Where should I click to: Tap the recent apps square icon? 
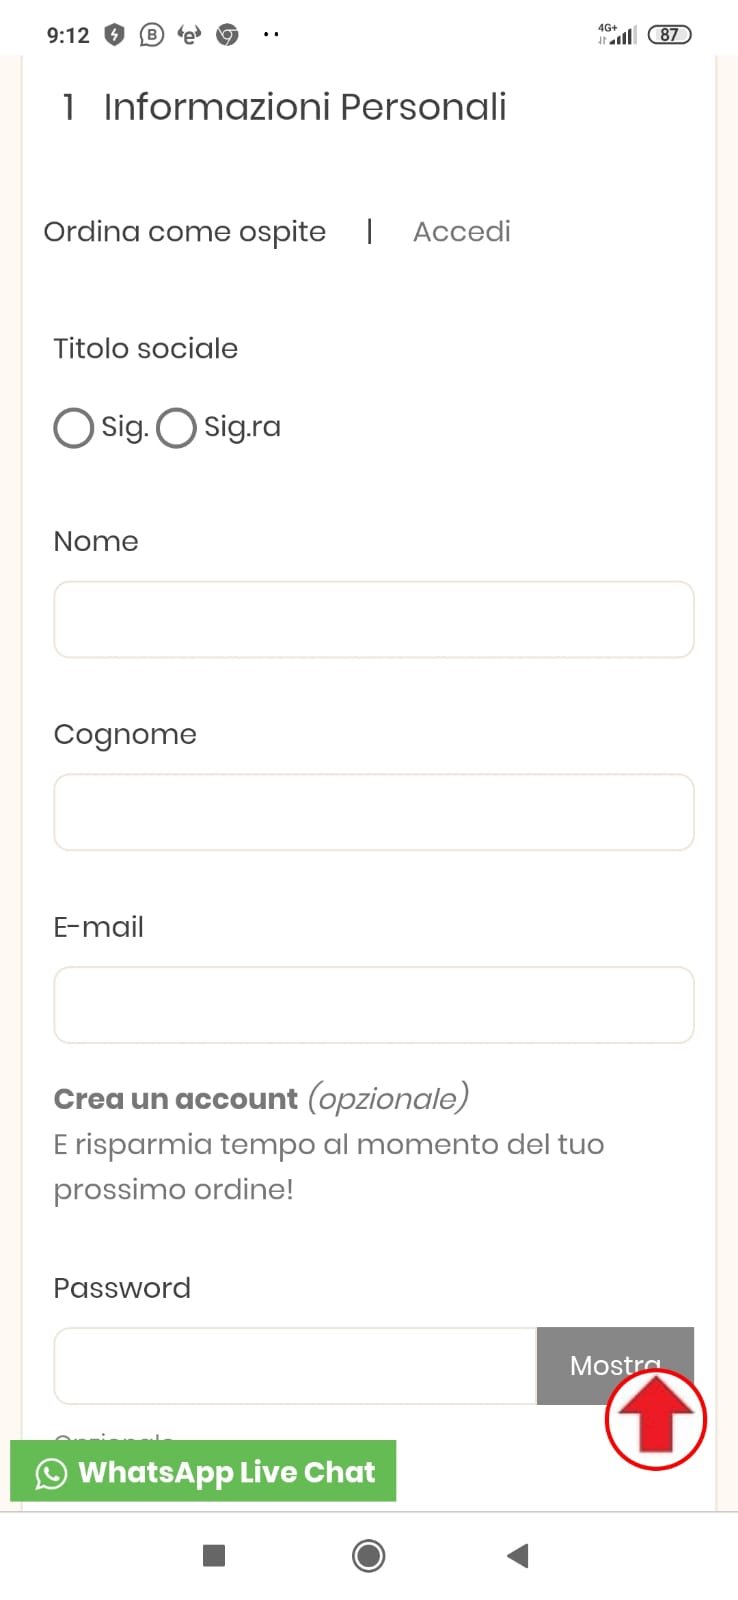click(214, 1555)
